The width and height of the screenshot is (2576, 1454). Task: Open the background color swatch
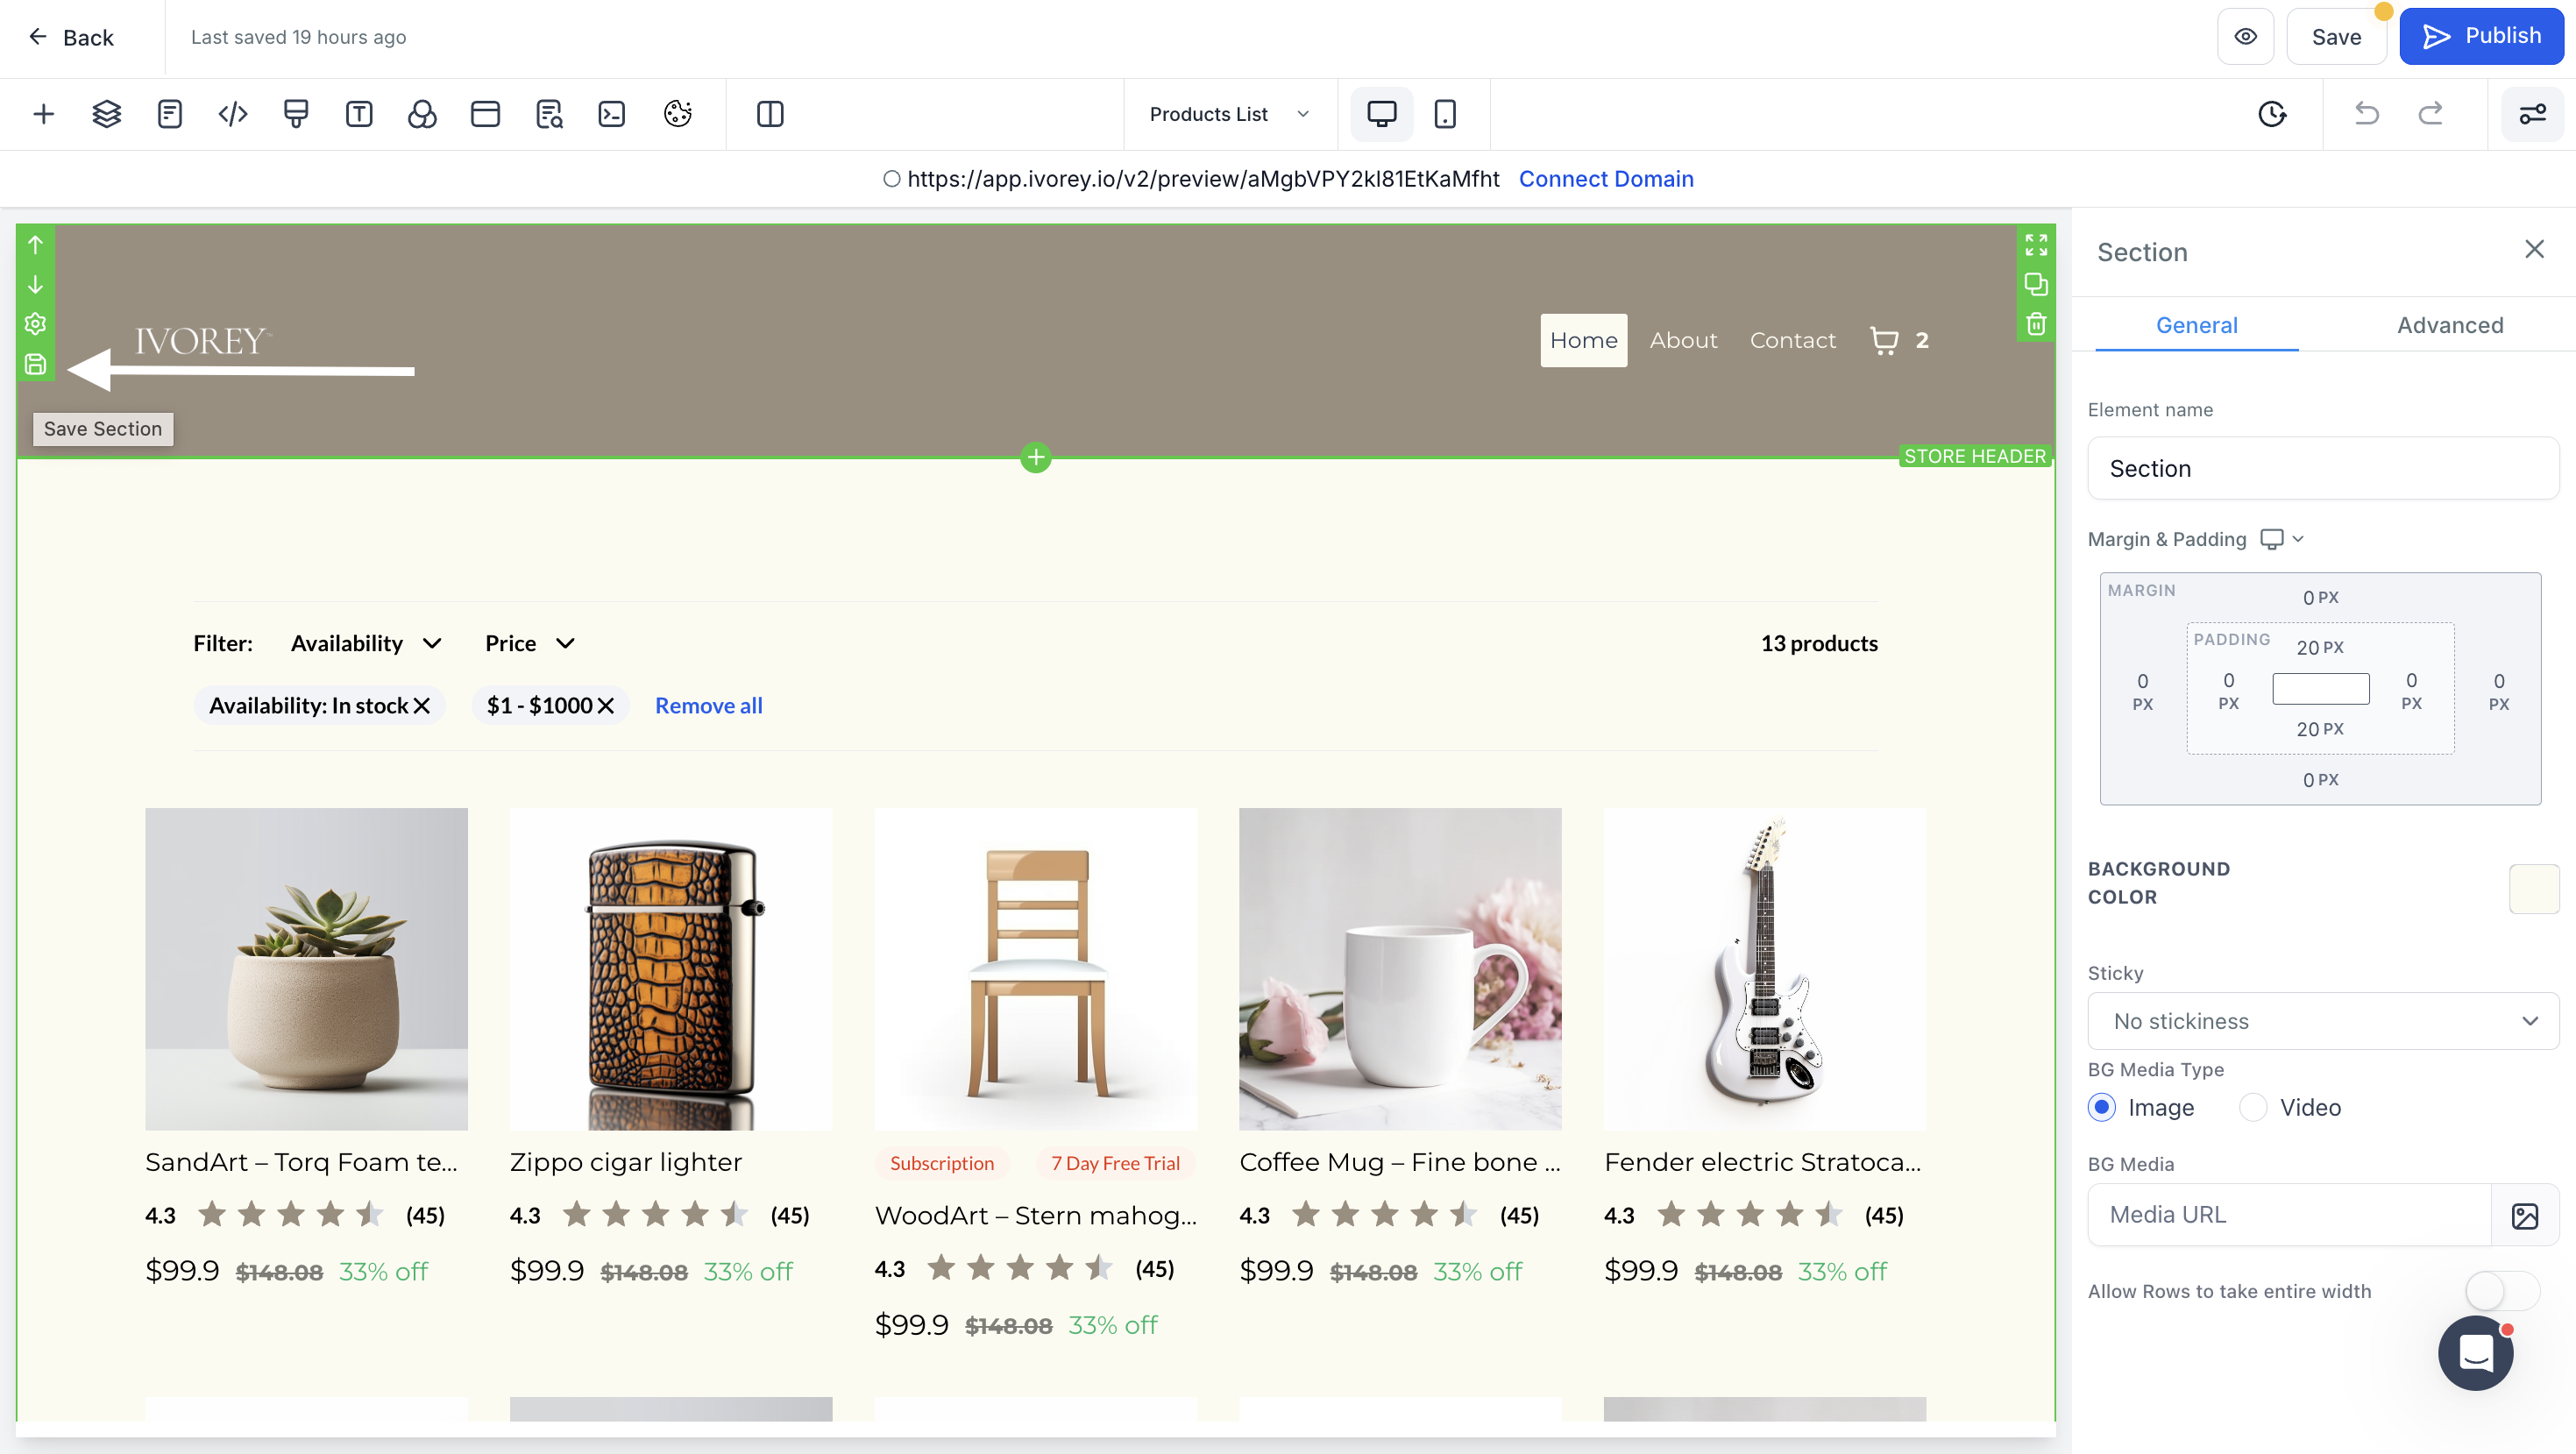(2533, 888)
